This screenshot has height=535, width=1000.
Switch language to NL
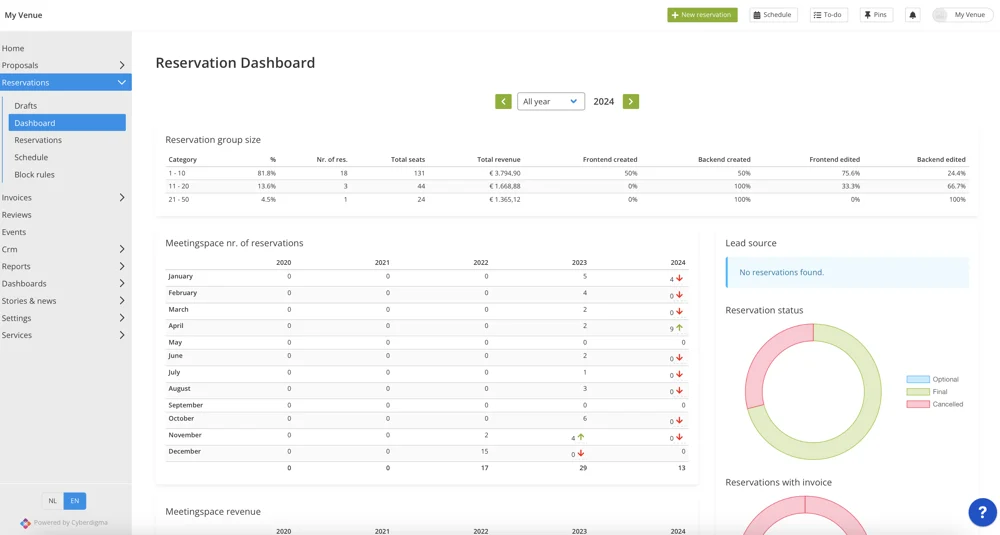pyautogui.click(x=53, y=501)
